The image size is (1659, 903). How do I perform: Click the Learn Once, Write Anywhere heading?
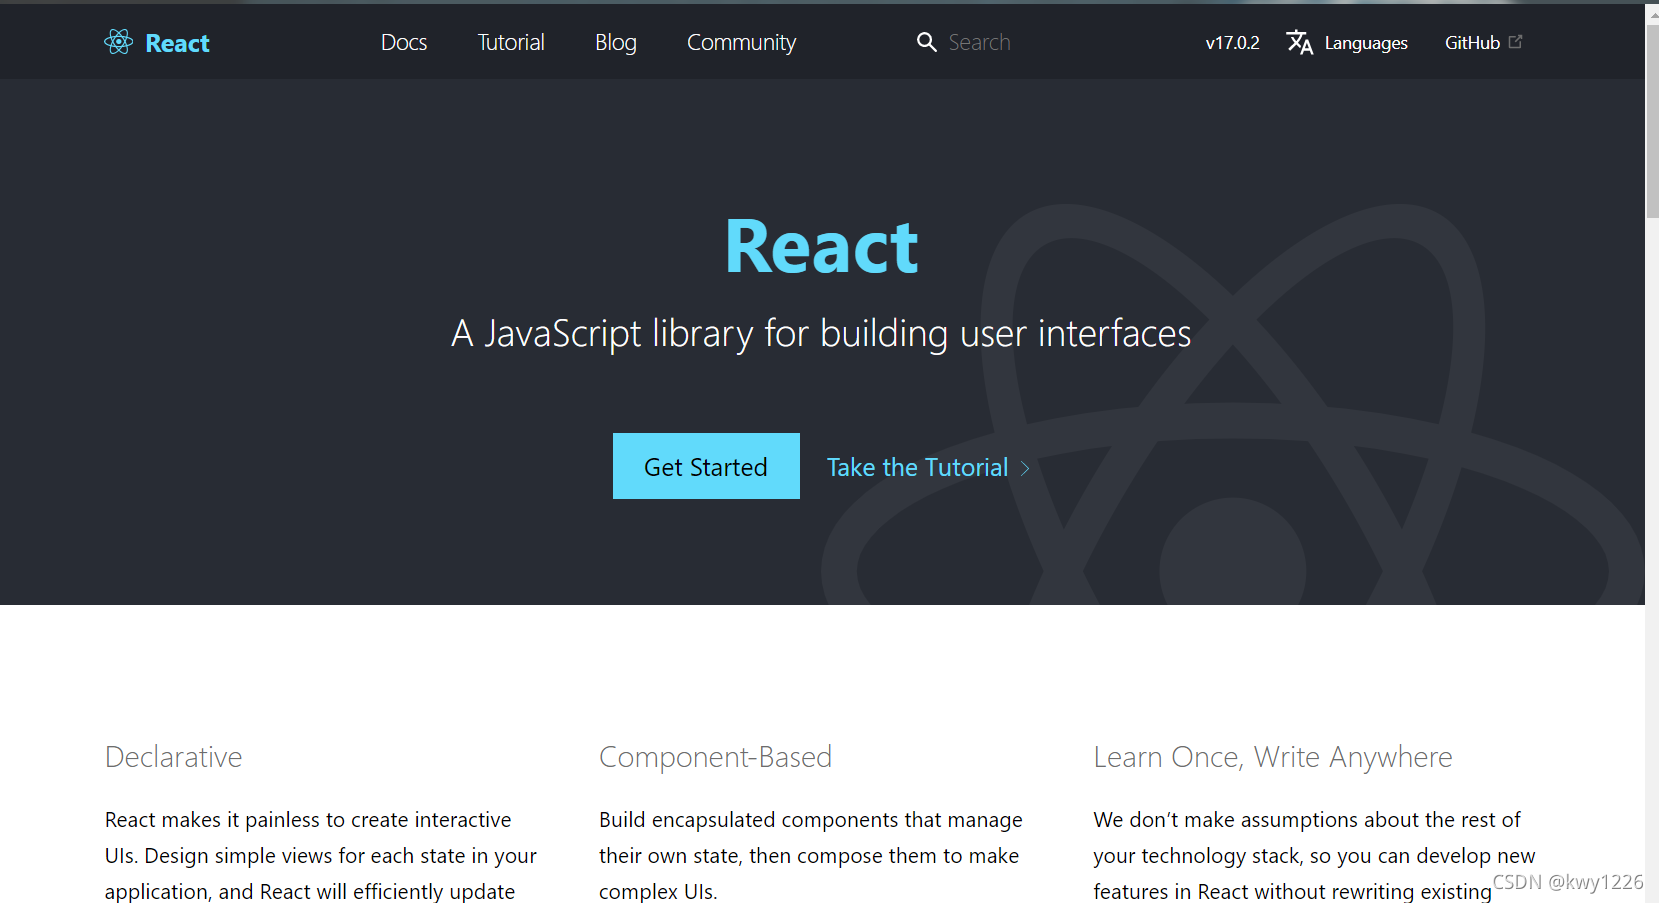click(x=1273, y=757)
